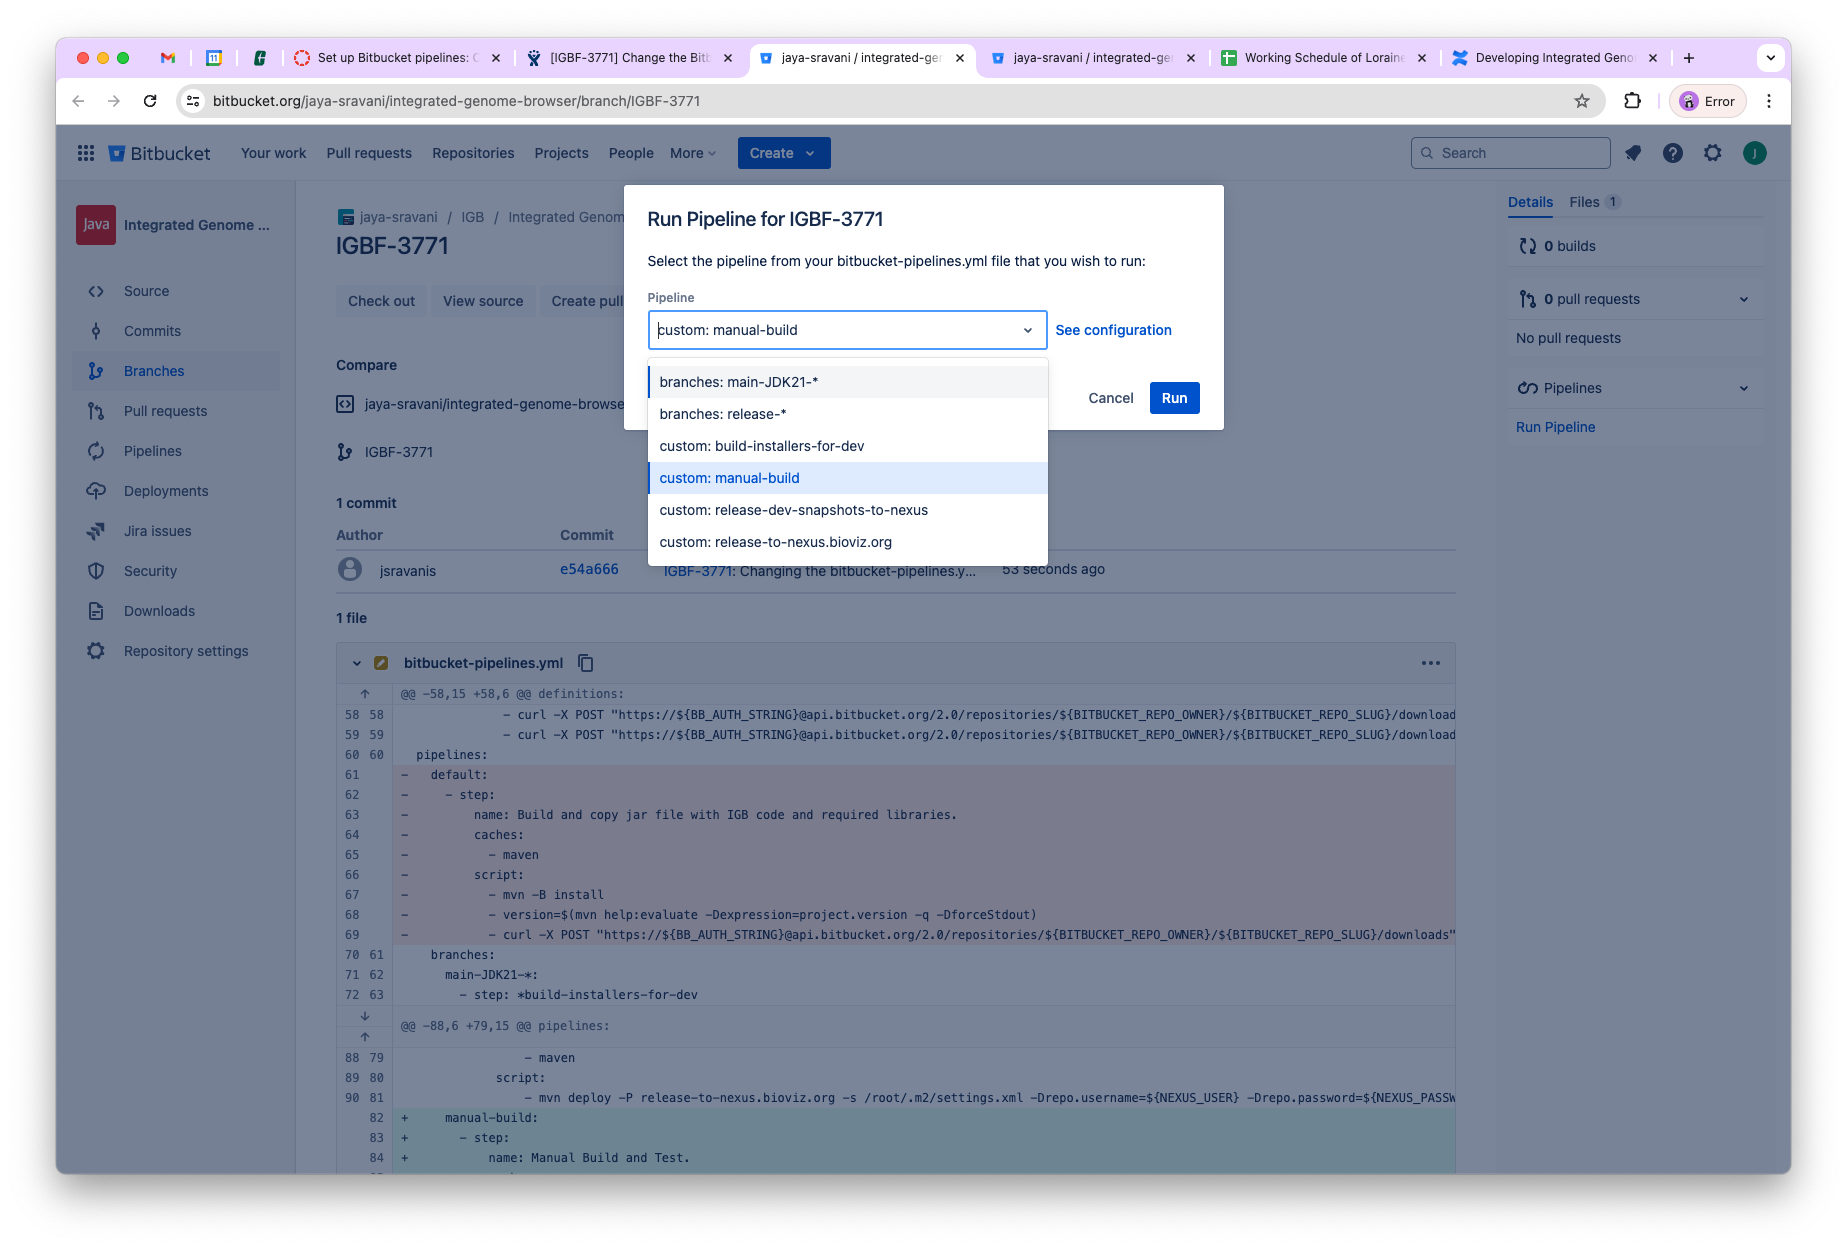Click the Run Pipeline link in sidebar

(x=1555, y=427)
